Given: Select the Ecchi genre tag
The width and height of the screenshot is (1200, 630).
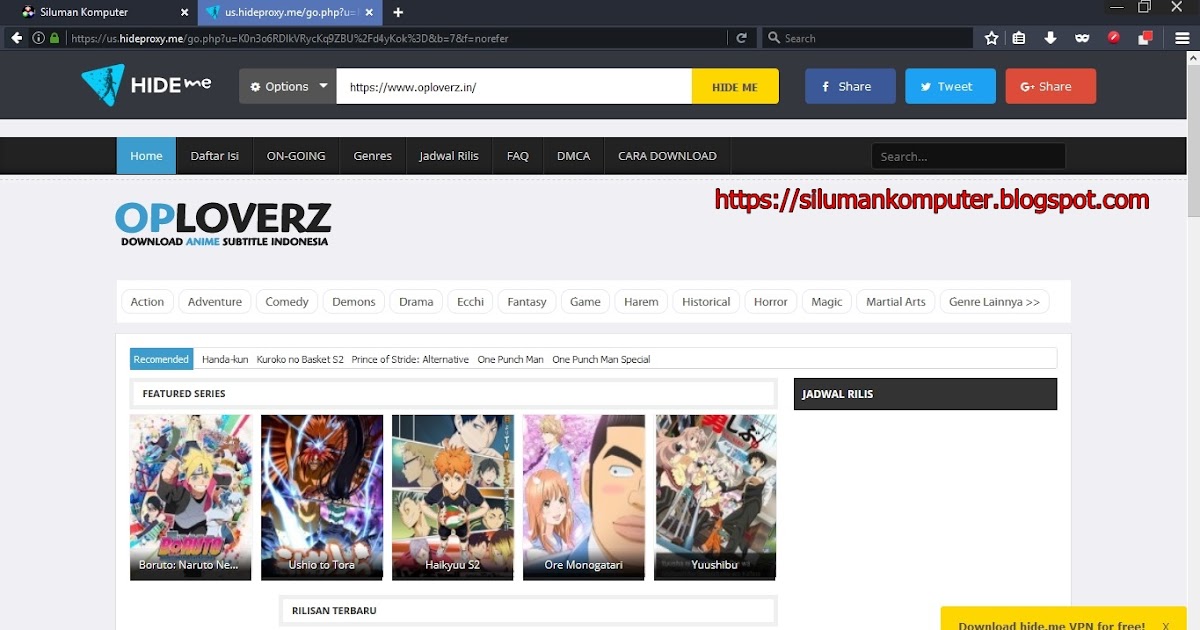Looking at the screenshot, I should (470, 302).
